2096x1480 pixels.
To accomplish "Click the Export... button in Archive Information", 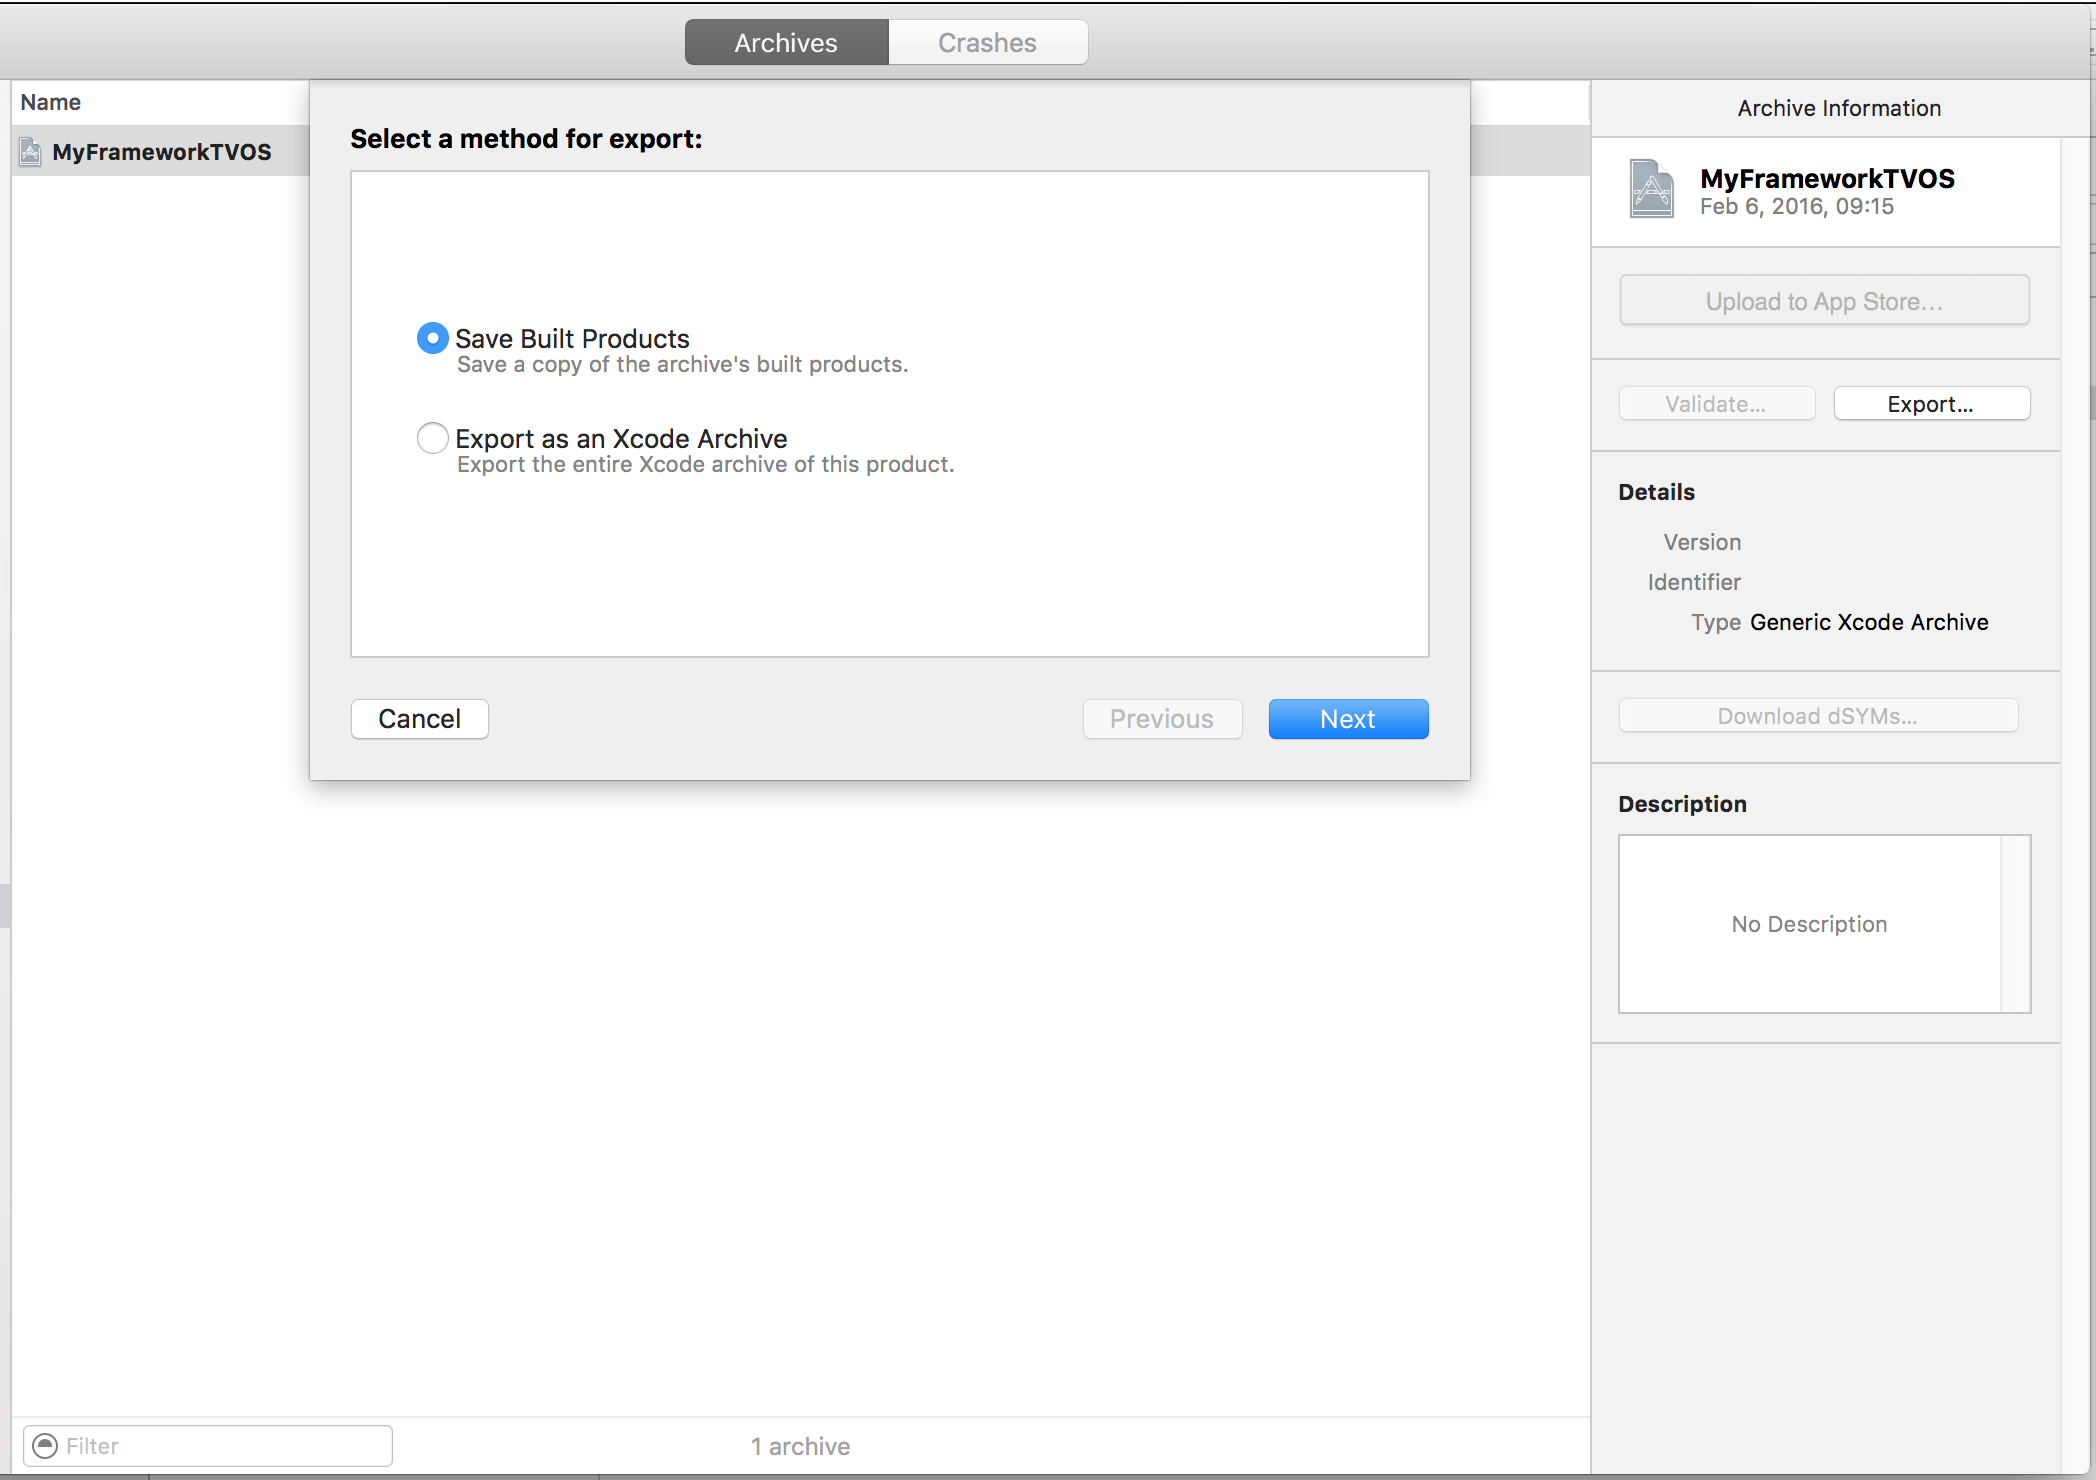I will pyautogui.click(x=1931, y=404).
